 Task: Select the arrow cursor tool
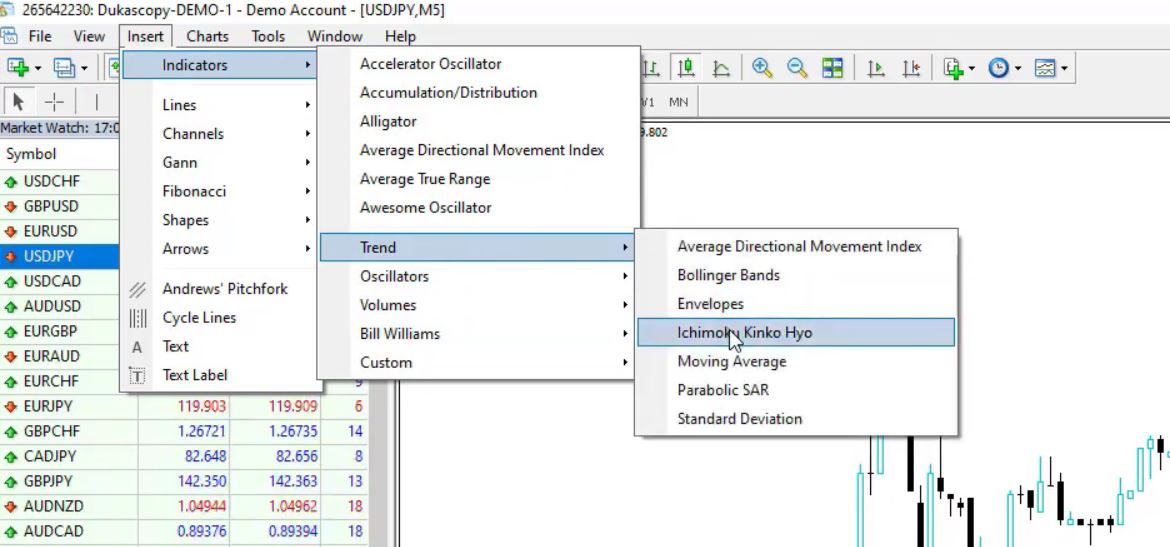point(17,102)
